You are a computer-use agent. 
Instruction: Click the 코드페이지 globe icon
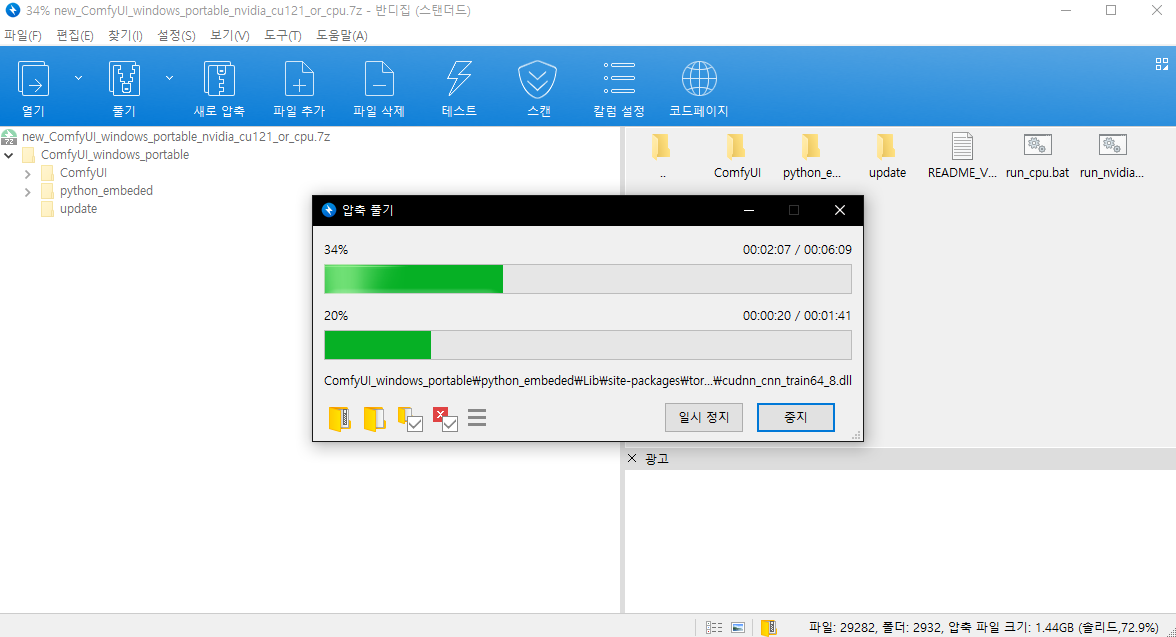699,79
